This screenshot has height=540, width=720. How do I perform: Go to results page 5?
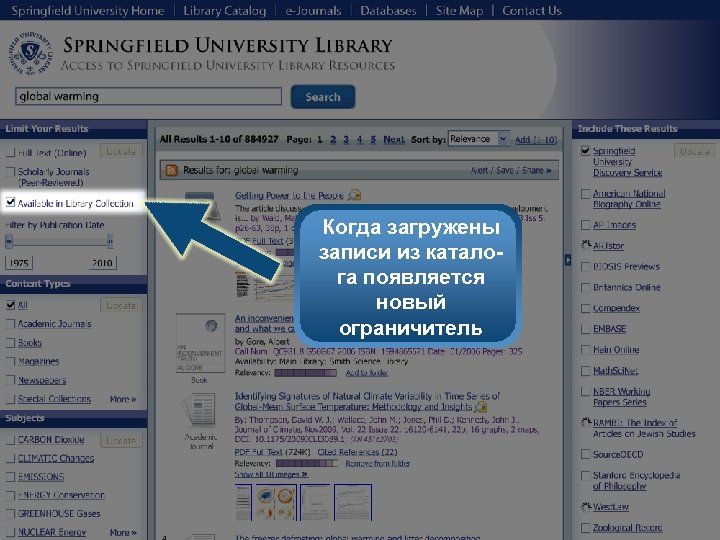tap(373, 140)
